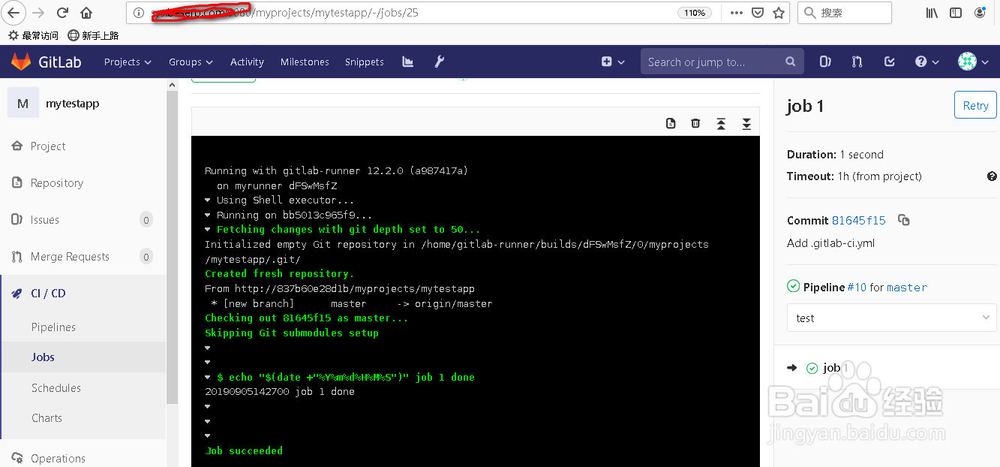Collapse the Running on bb5013c965f9 section

208,215
